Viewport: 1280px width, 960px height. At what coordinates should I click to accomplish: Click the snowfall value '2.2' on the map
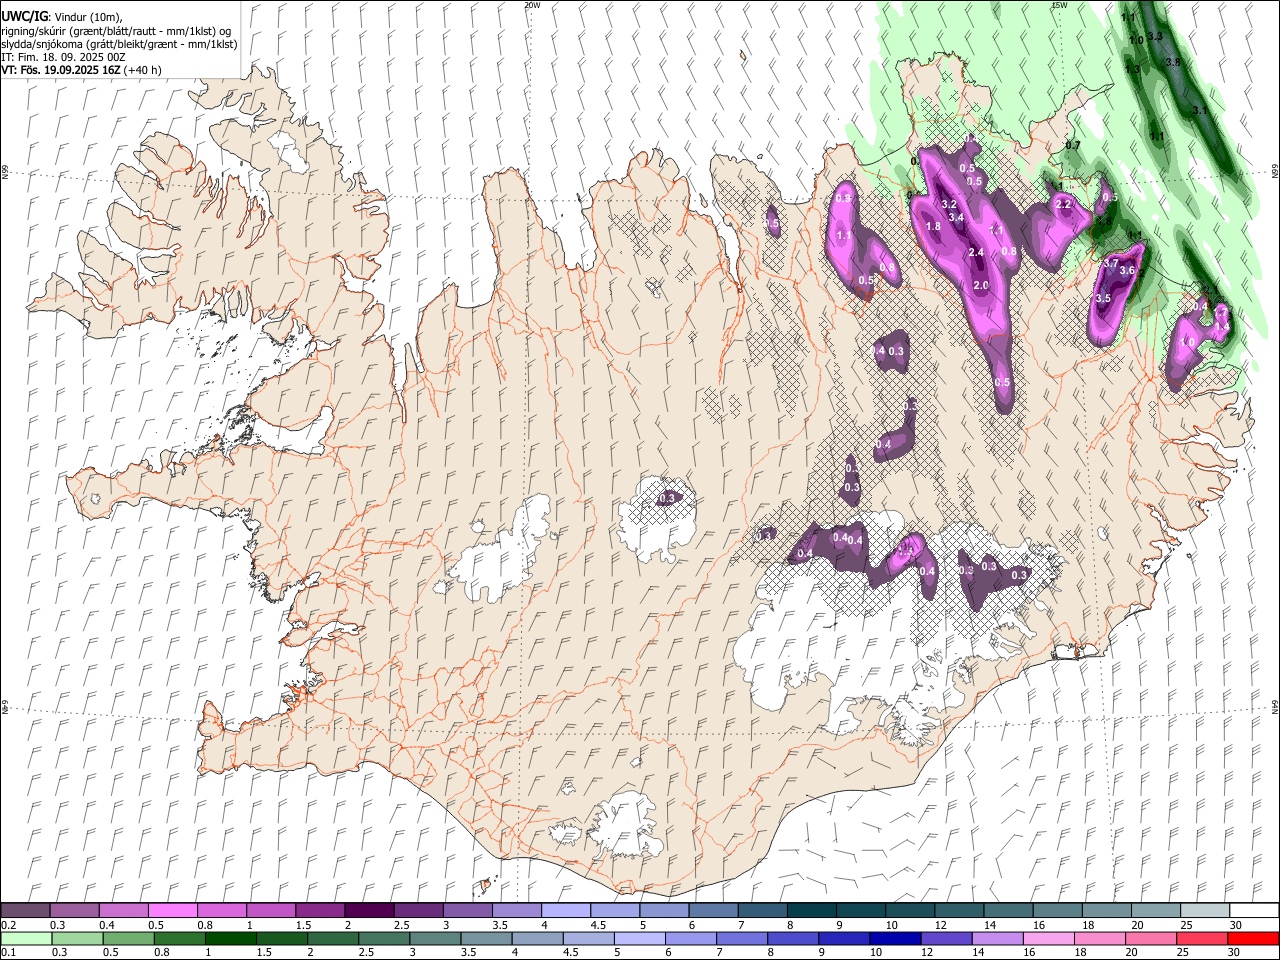click(1063, 204)
